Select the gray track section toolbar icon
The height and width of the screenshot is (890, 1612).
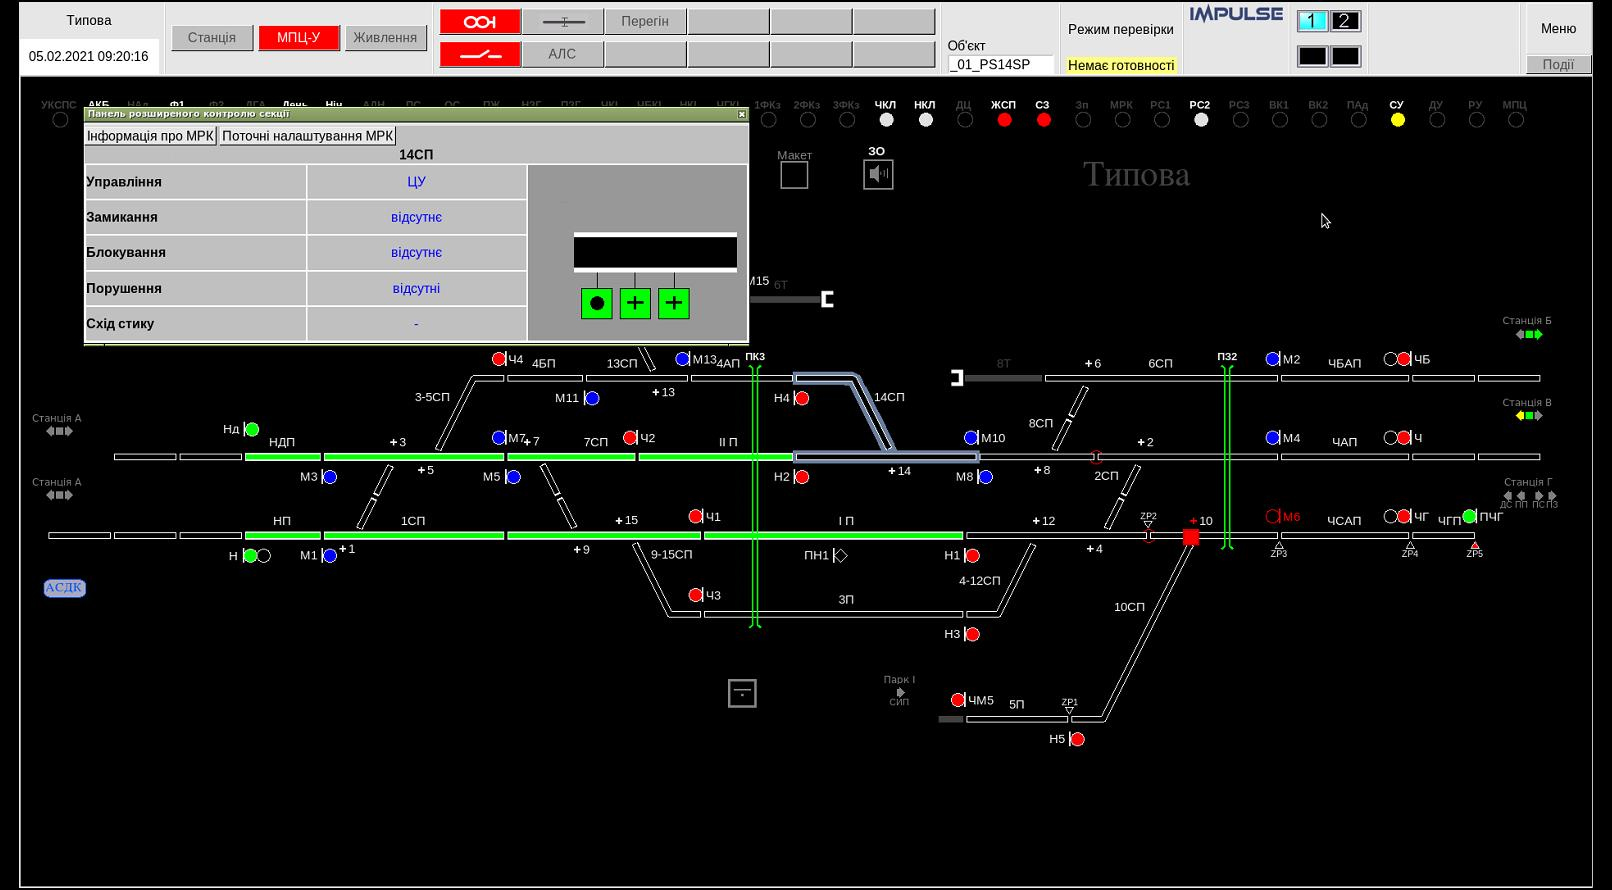click(x=563, y=21)
